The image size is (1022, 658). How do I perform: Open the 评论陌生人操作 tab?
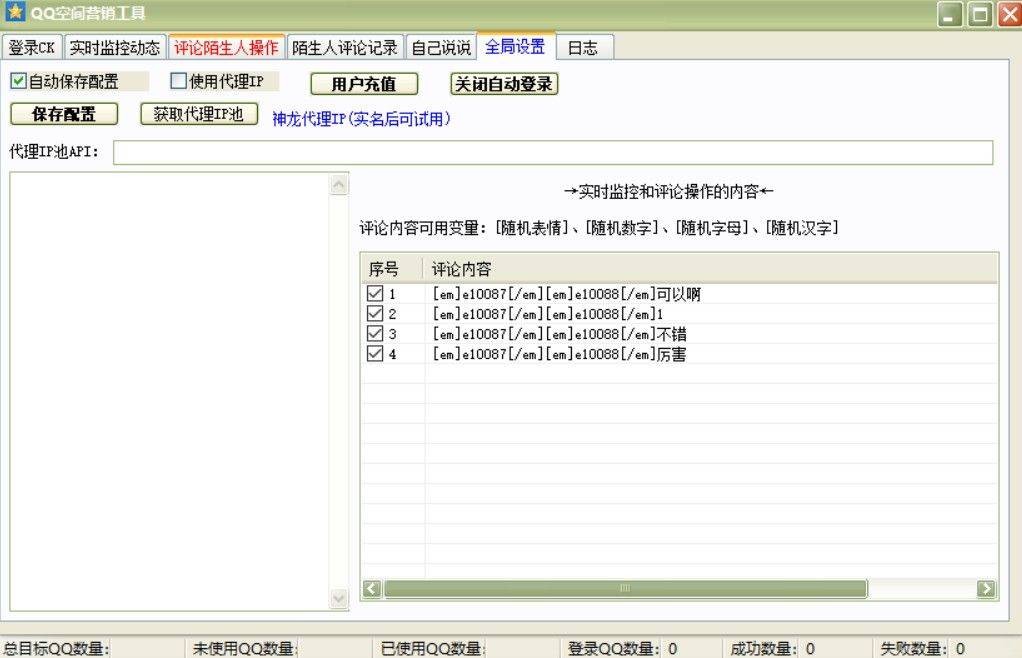[x=226, y=47]
